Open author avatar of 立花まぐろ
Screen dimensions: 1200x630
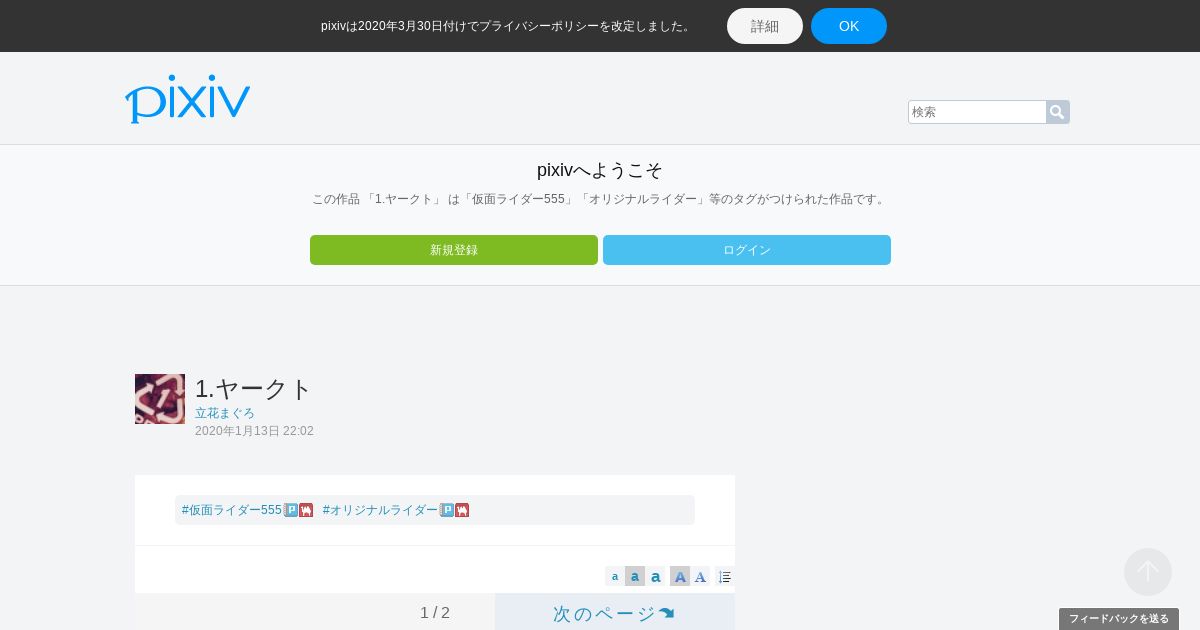click(160, 399)
